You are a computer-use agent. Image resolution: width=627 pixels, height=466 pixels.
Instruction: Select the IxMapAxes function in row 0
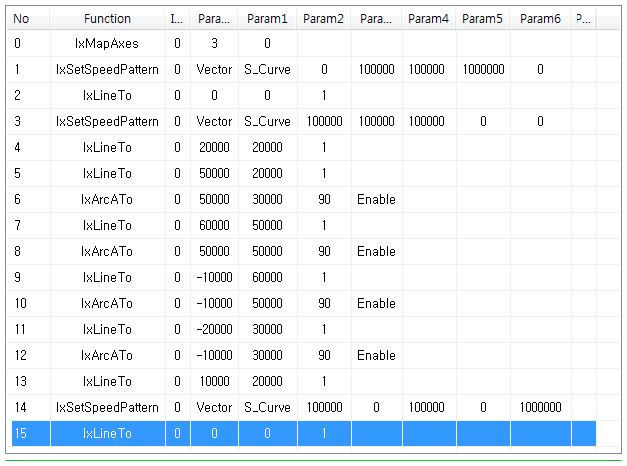click(107, 44)
